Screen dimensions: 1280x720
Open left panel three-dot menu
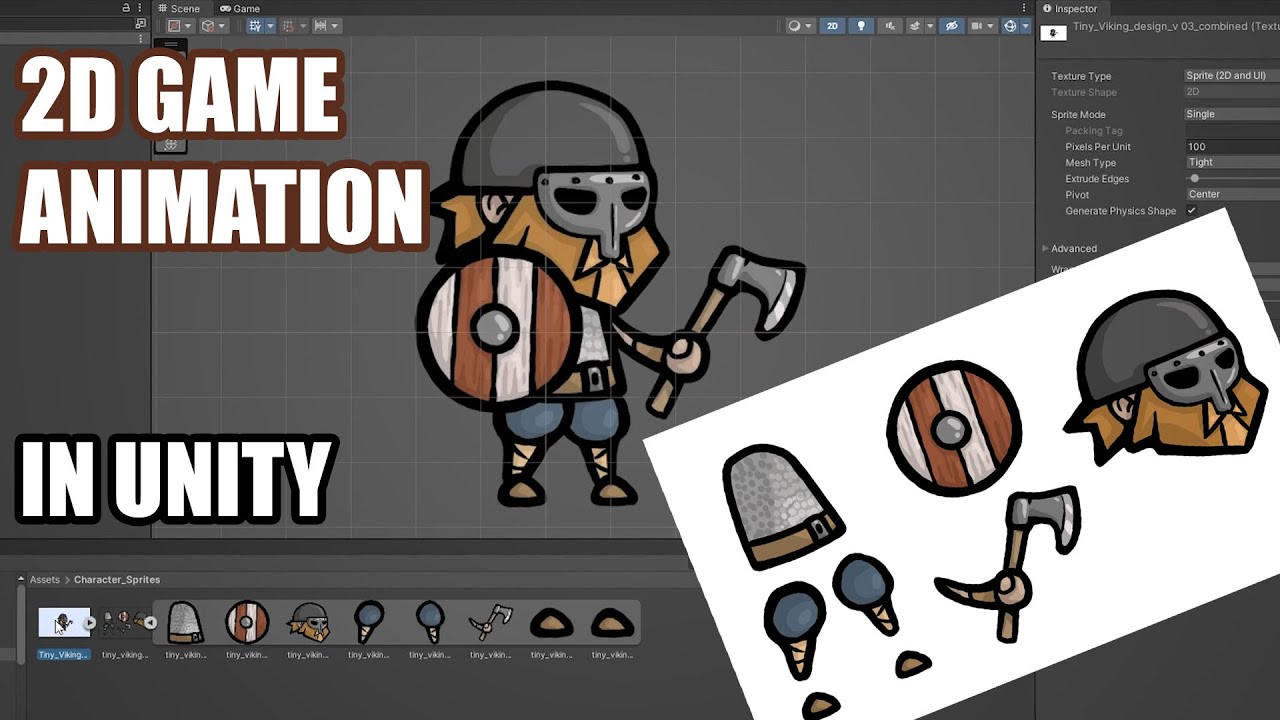pyautogui.click(x=140, y=8)
